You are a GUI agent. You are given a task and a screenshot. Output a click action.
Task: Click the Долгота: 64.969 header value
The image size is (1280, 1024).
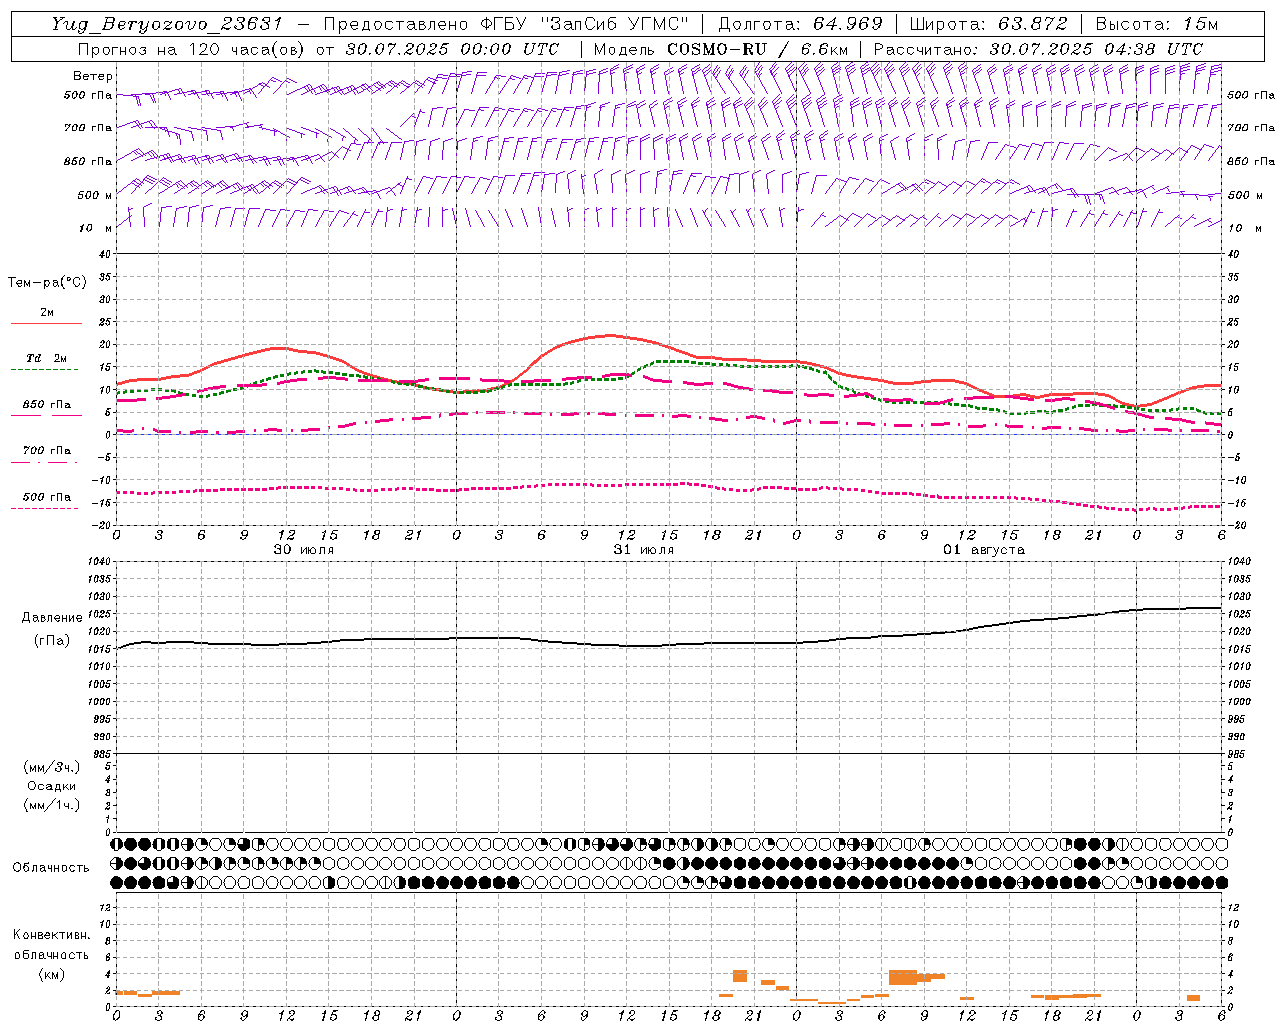(x=801, y=24)
